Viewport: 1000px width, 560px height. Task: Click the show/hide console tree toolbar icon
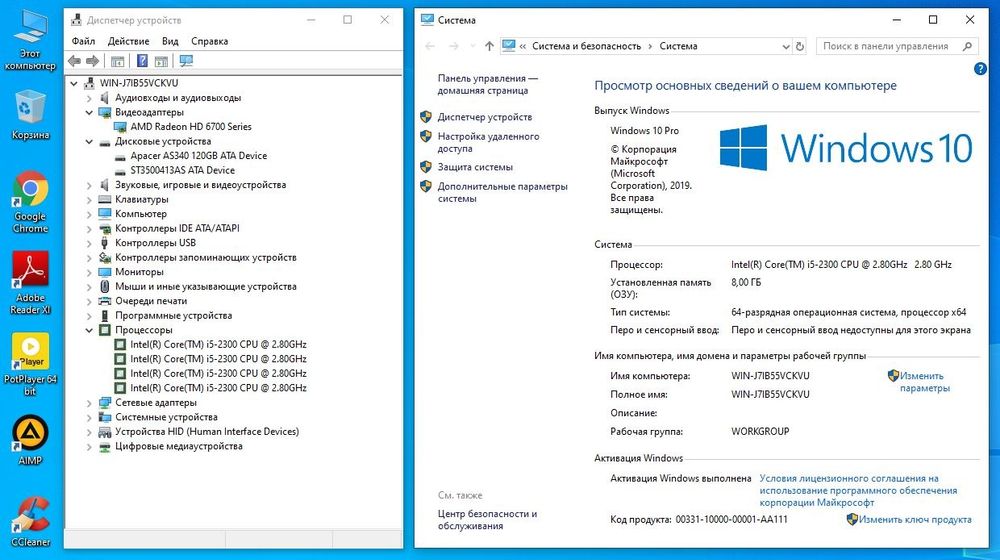coord(117,61)
